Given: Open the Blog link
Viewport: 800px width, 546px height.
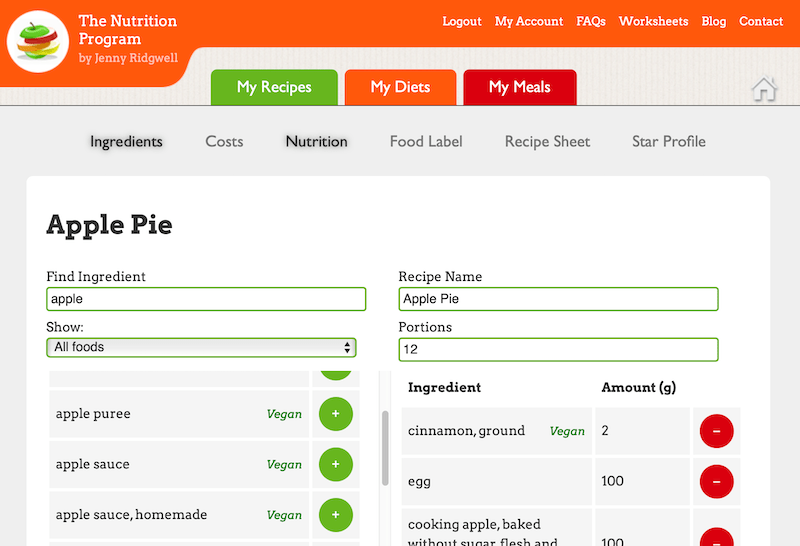Looking at the screenshot, I should [714, 21].
